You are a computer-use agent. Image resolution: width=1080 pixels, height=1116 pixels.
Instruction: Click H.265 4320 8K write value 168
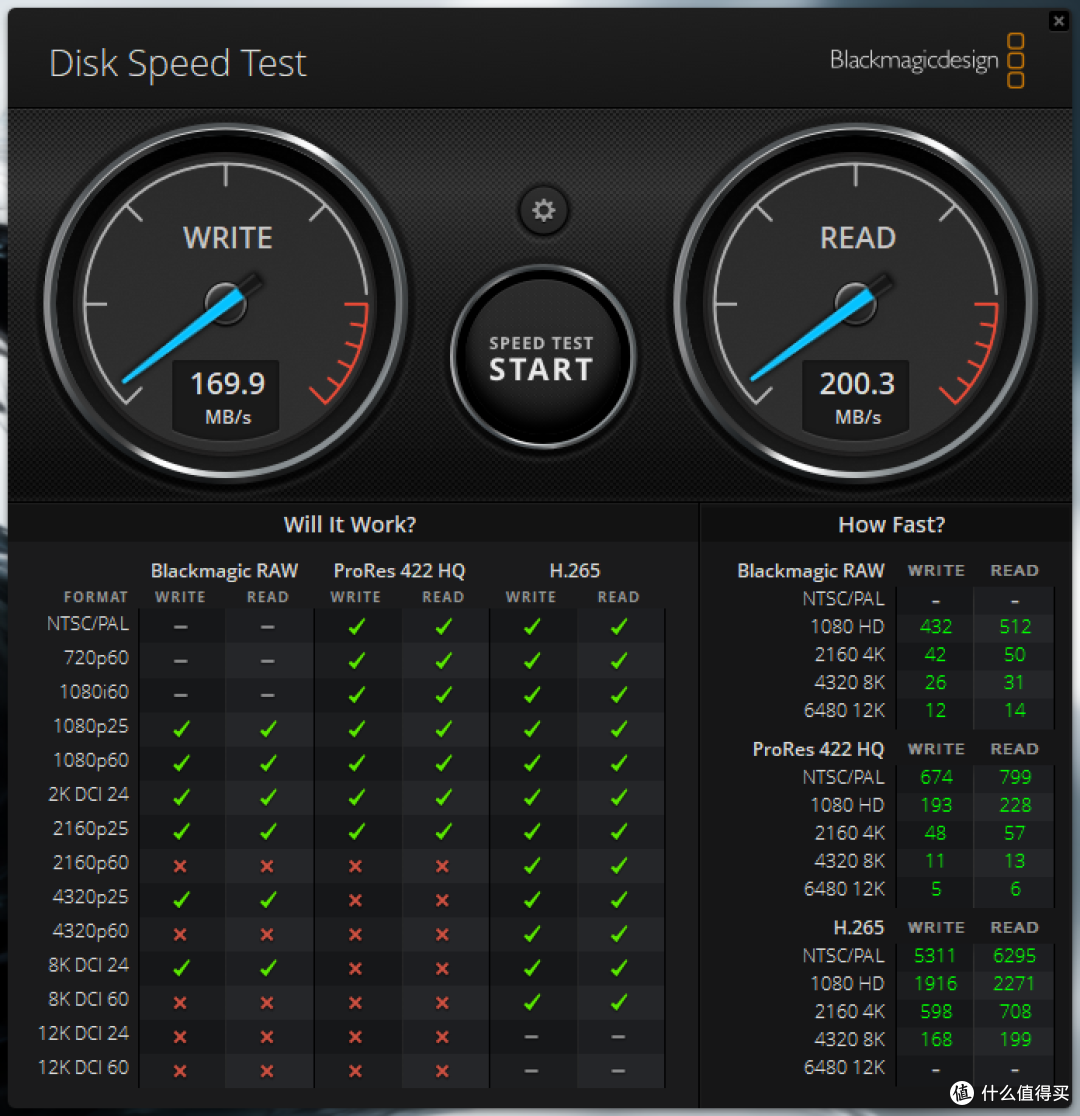[935, 1039]
